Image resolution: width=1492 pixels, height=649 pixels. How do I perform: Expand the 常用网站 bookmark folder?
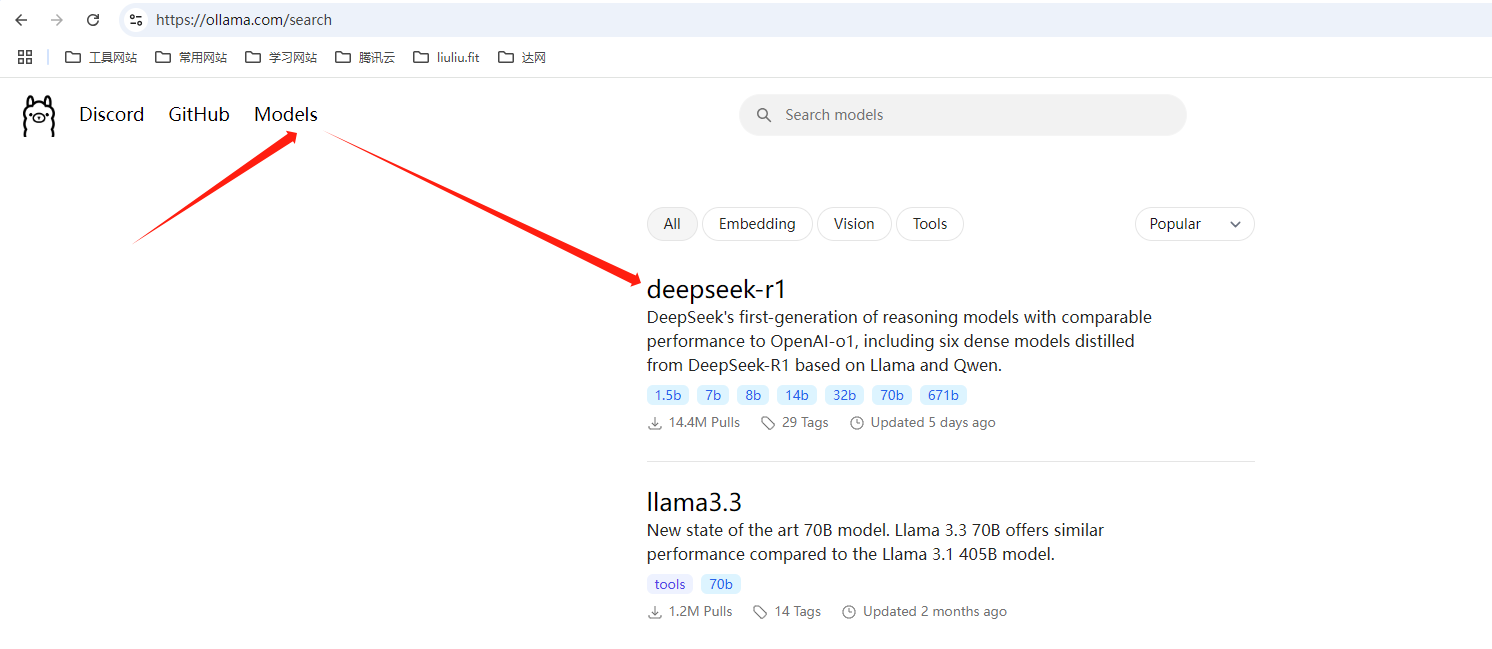tap(191, 58)
